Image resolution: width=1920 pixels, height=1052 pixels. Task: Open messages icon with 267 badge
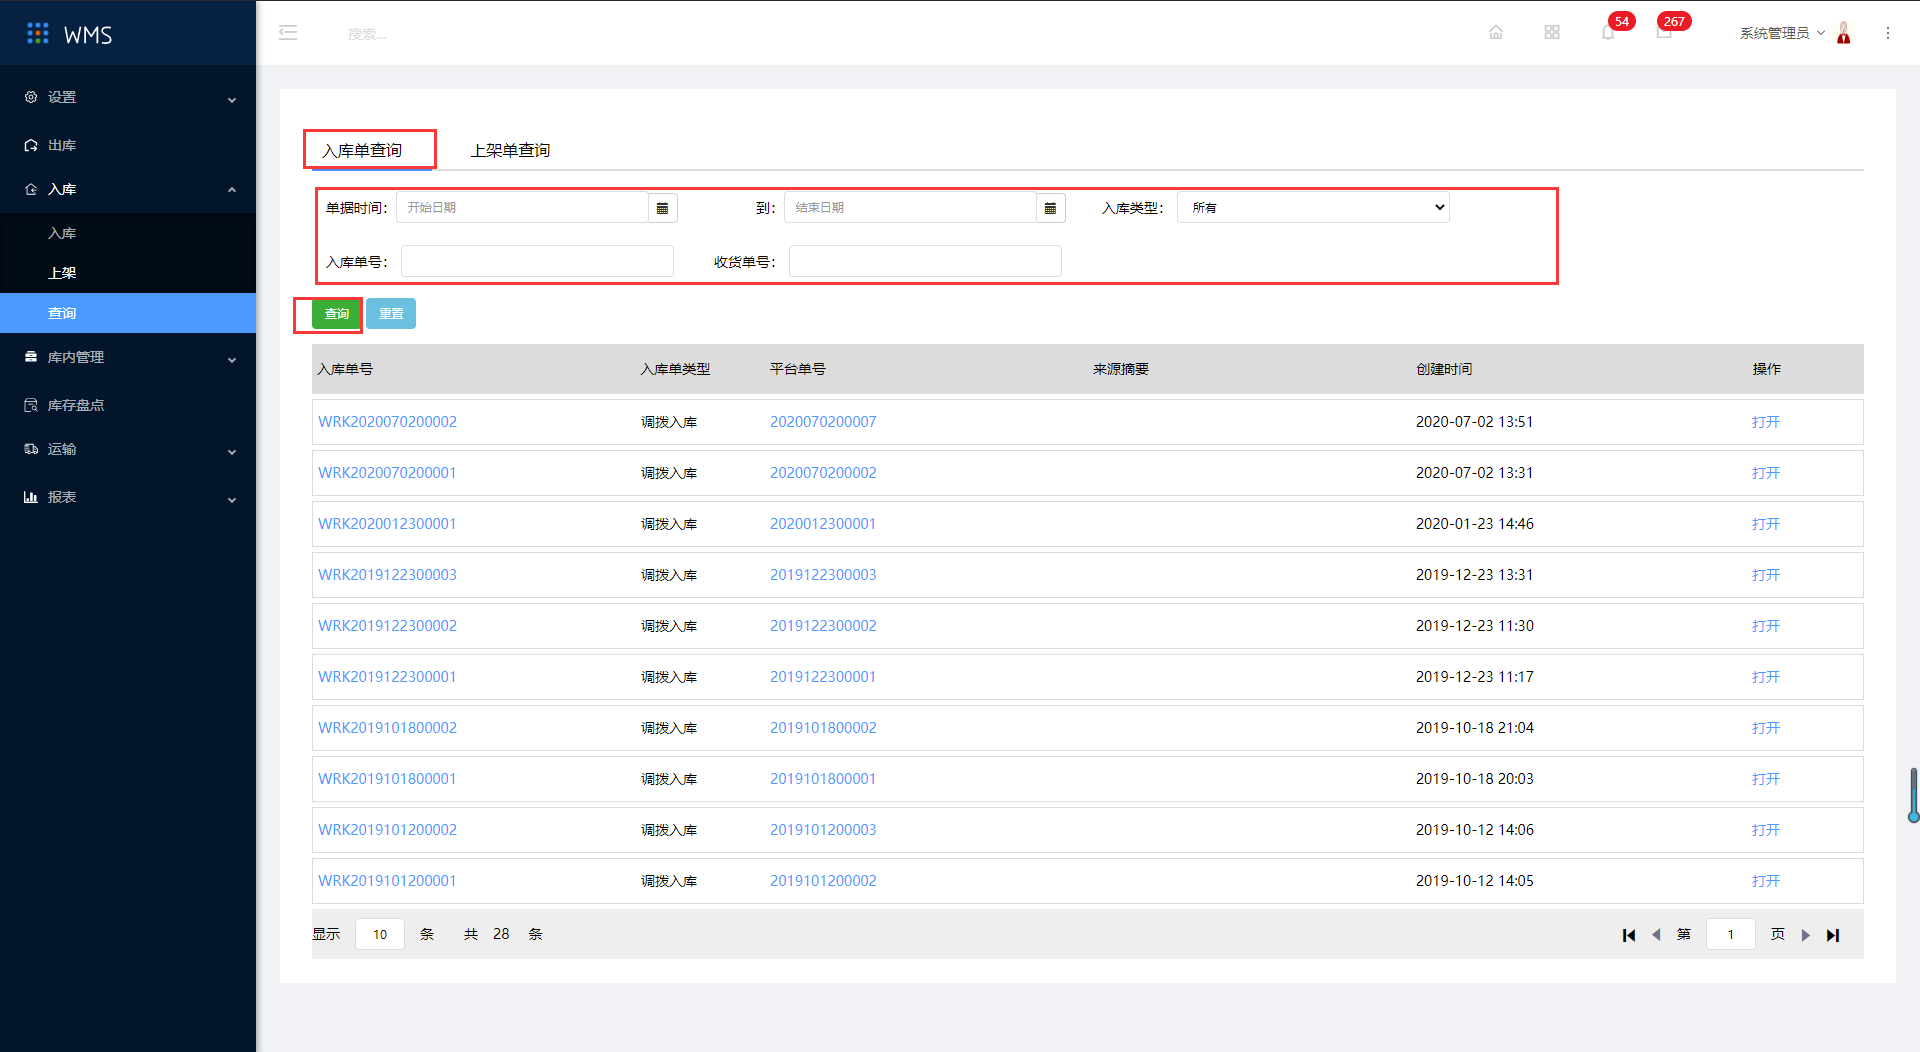click(x=1664, y=33)
